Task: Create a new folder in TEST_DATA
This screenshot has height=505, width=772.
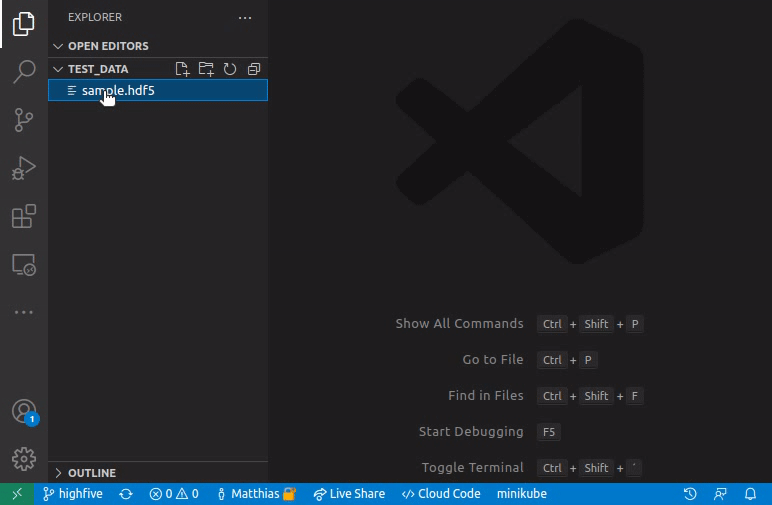Action: tap(206, 69)
